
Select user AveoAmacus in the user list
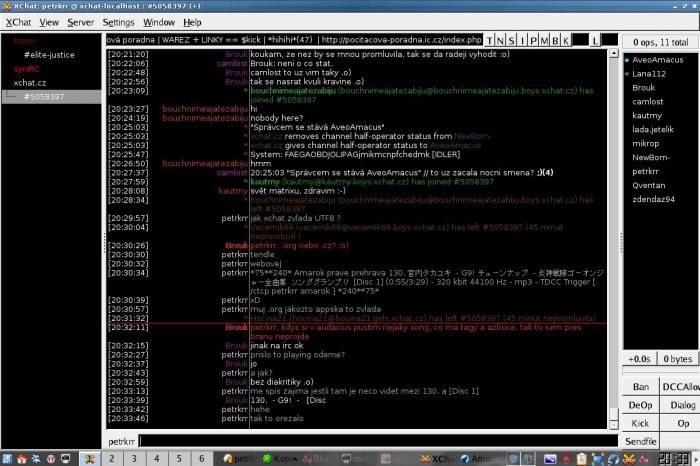tap(658, 60)
